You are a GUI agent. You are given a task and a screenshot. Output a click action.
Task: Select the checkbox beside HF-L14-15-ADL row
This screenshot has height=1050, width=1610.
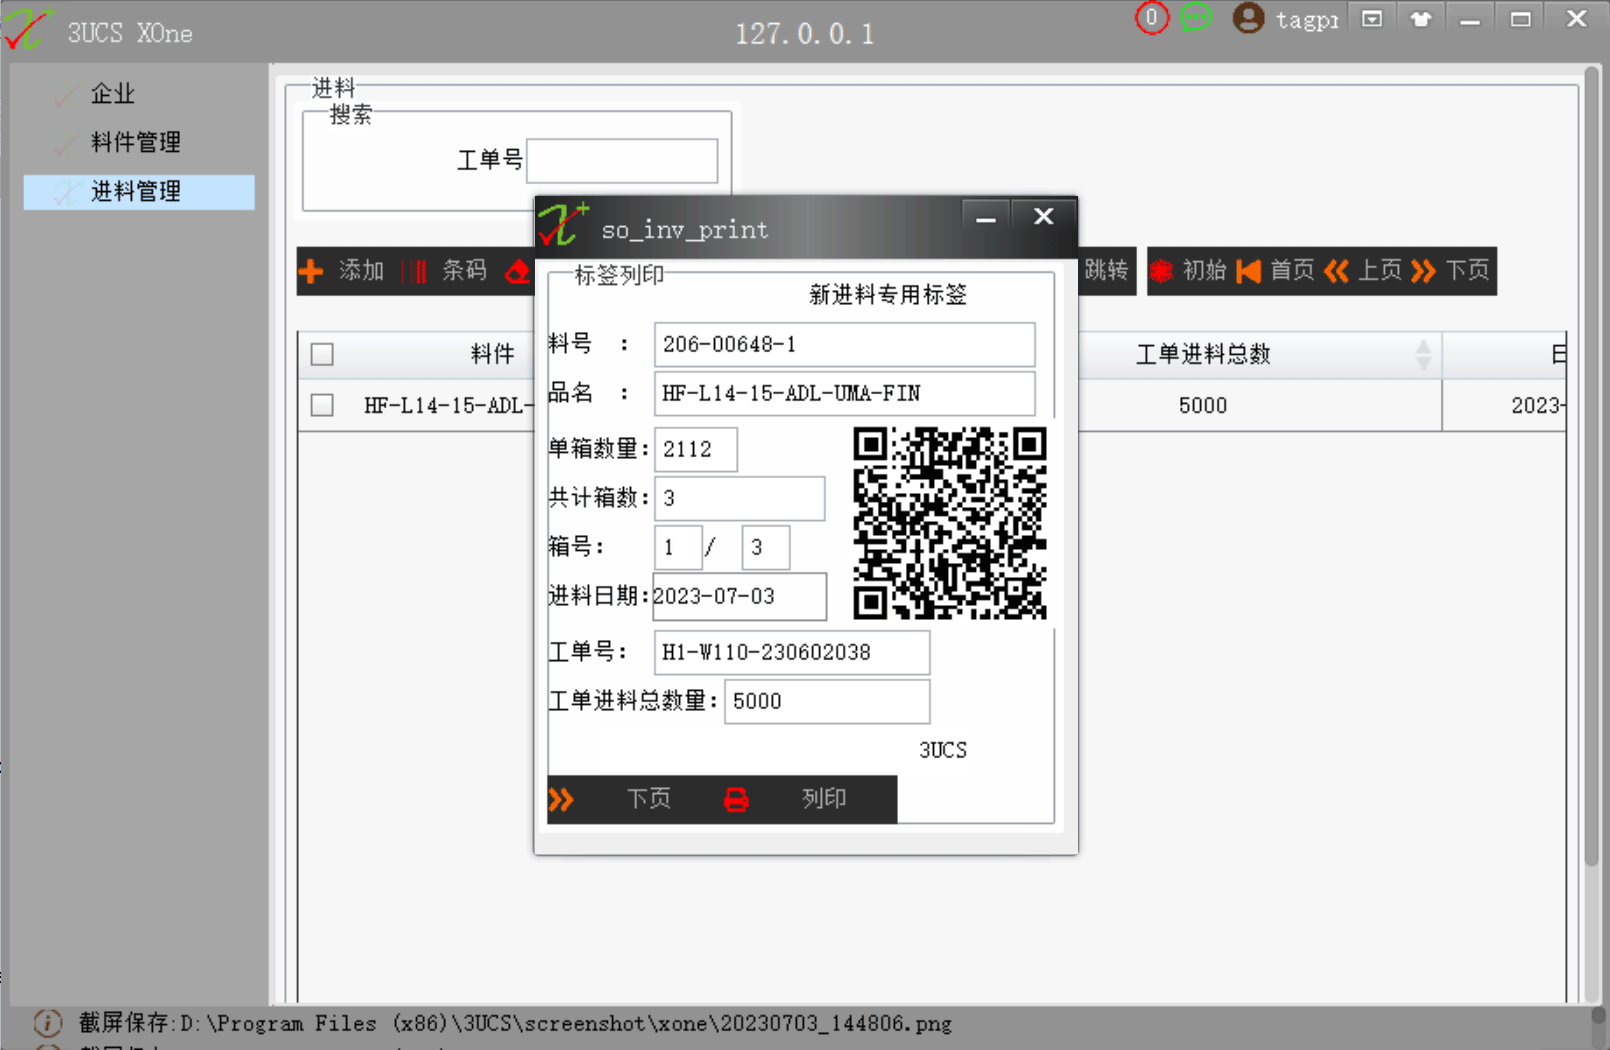(x=321, y=405)
